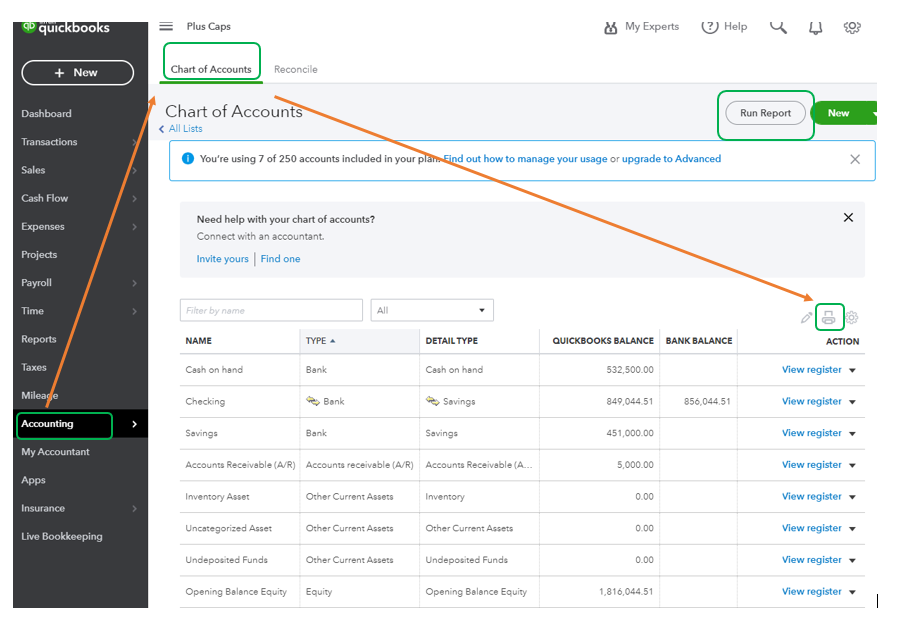
Task: Click the bank feed icon beside Checking type
Action: 312,401
